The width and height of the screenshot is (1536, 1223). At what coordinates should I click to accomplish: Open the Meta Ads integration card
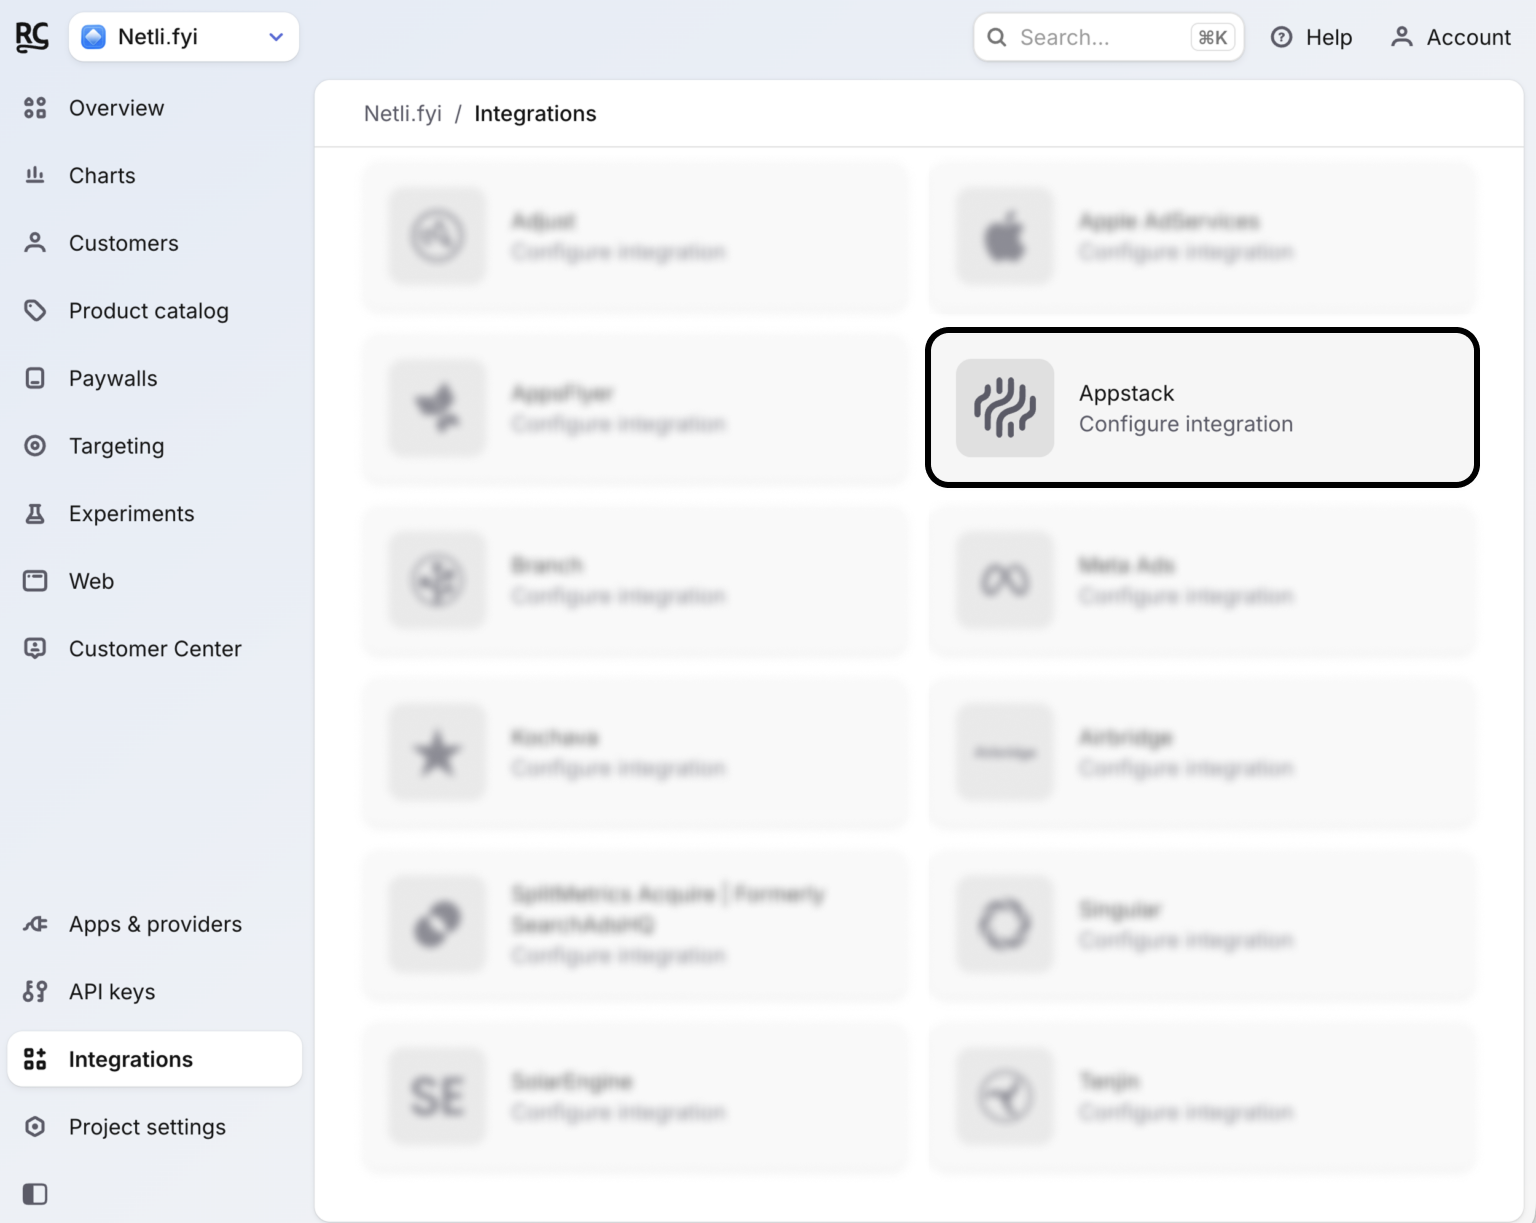pyautogui.click(x=1202, y=581)
